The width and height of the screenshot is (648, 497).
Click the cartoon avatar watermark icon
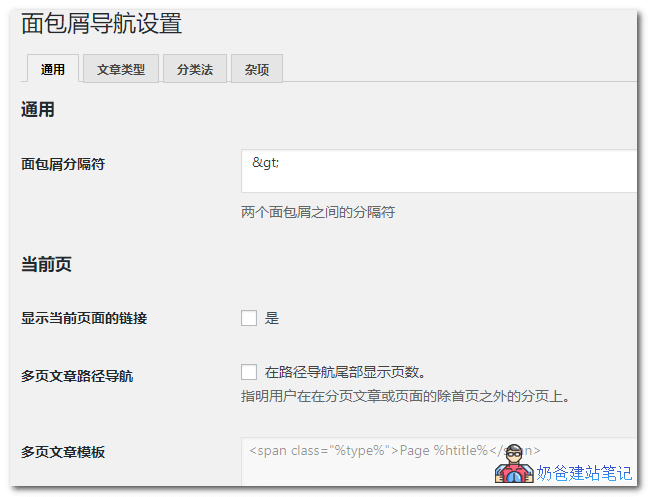point(513,470)
